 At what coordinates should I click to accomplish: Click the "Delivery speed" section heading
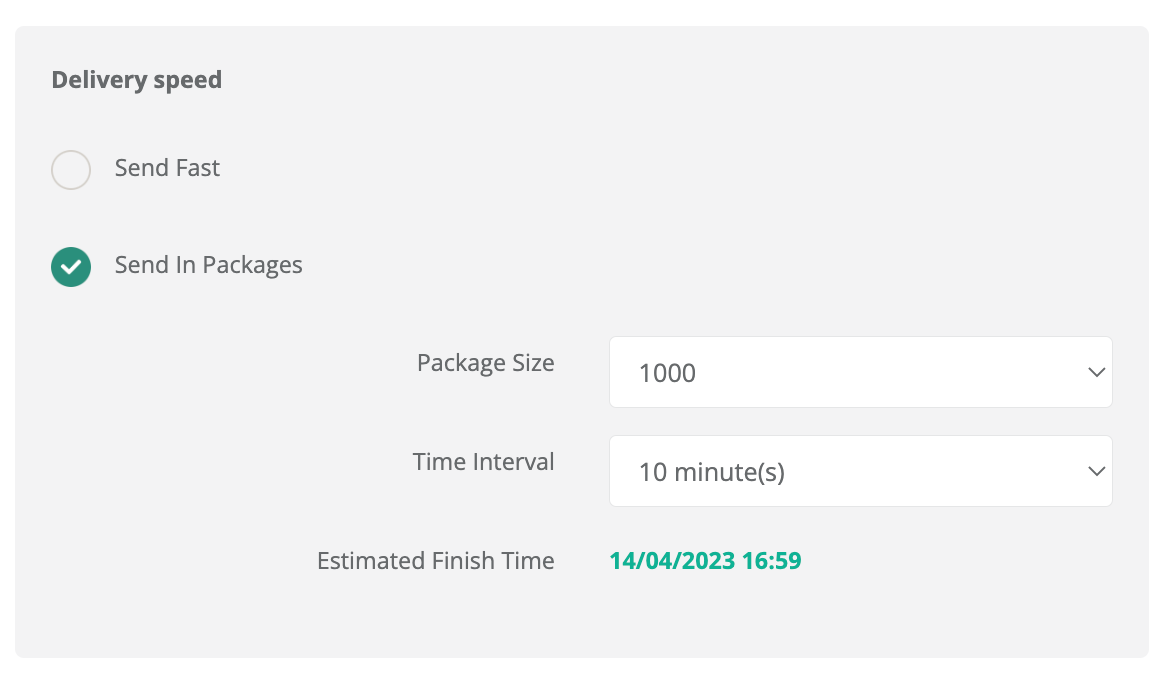[x=136, y=80]
